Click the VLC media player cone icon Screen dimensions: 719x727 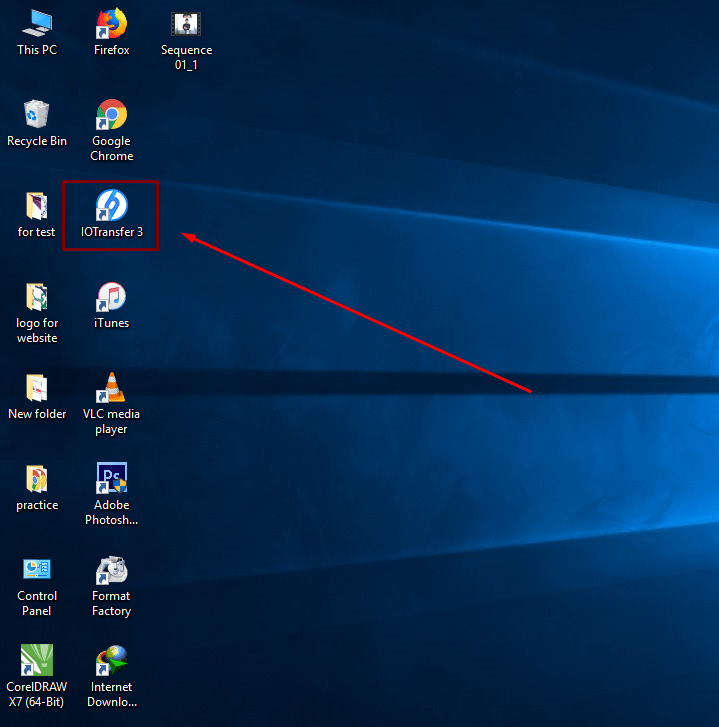click(111, 388)
